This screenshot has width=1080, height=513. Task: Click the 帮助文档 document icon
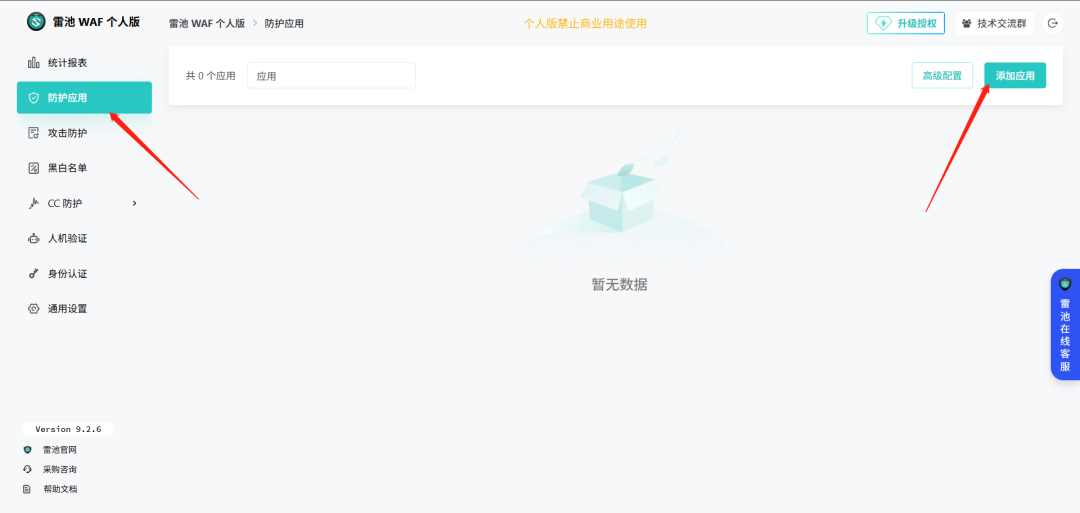click(28, 490)
